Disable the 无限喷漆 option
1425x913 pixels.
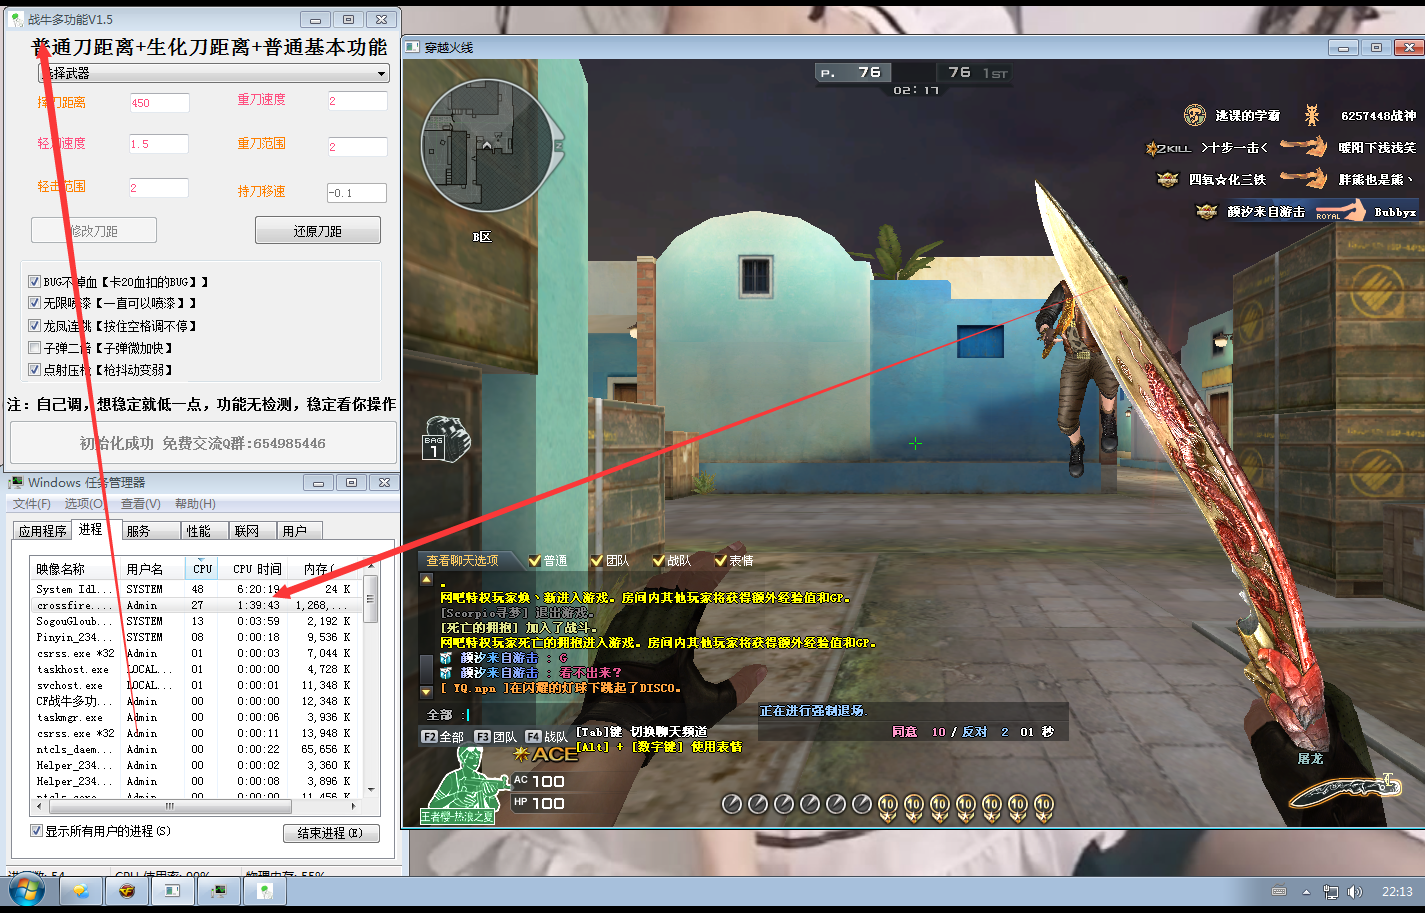point(36,303)
